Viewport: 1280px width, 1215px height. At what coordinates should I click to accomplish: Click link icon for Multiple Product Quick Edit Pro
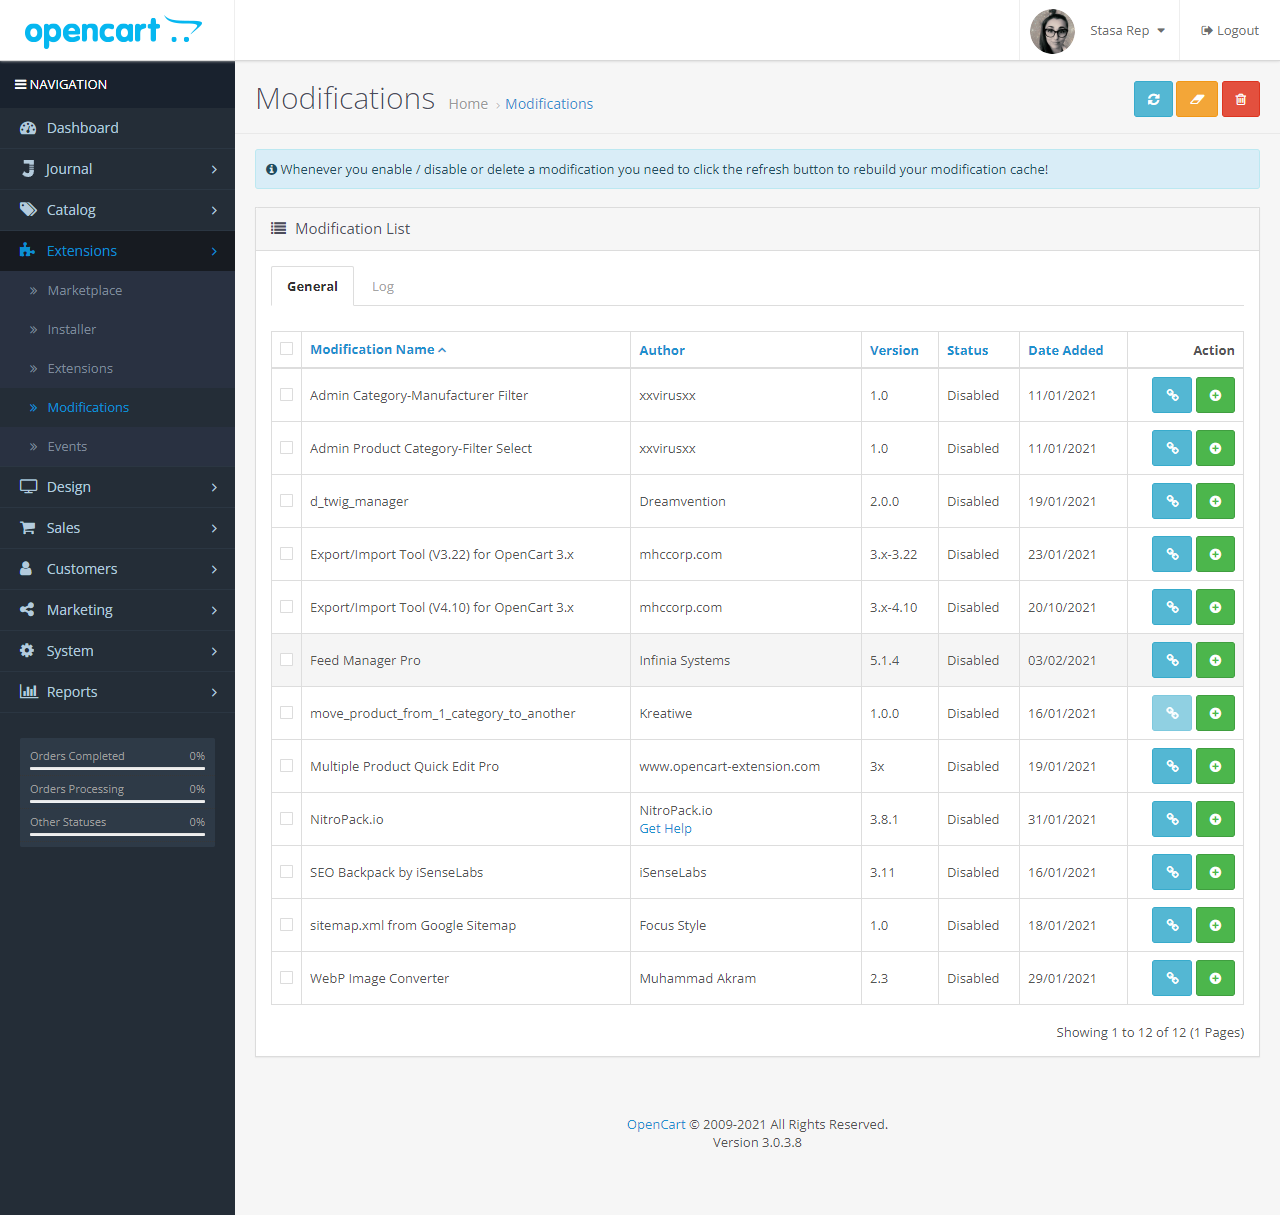1172,766
